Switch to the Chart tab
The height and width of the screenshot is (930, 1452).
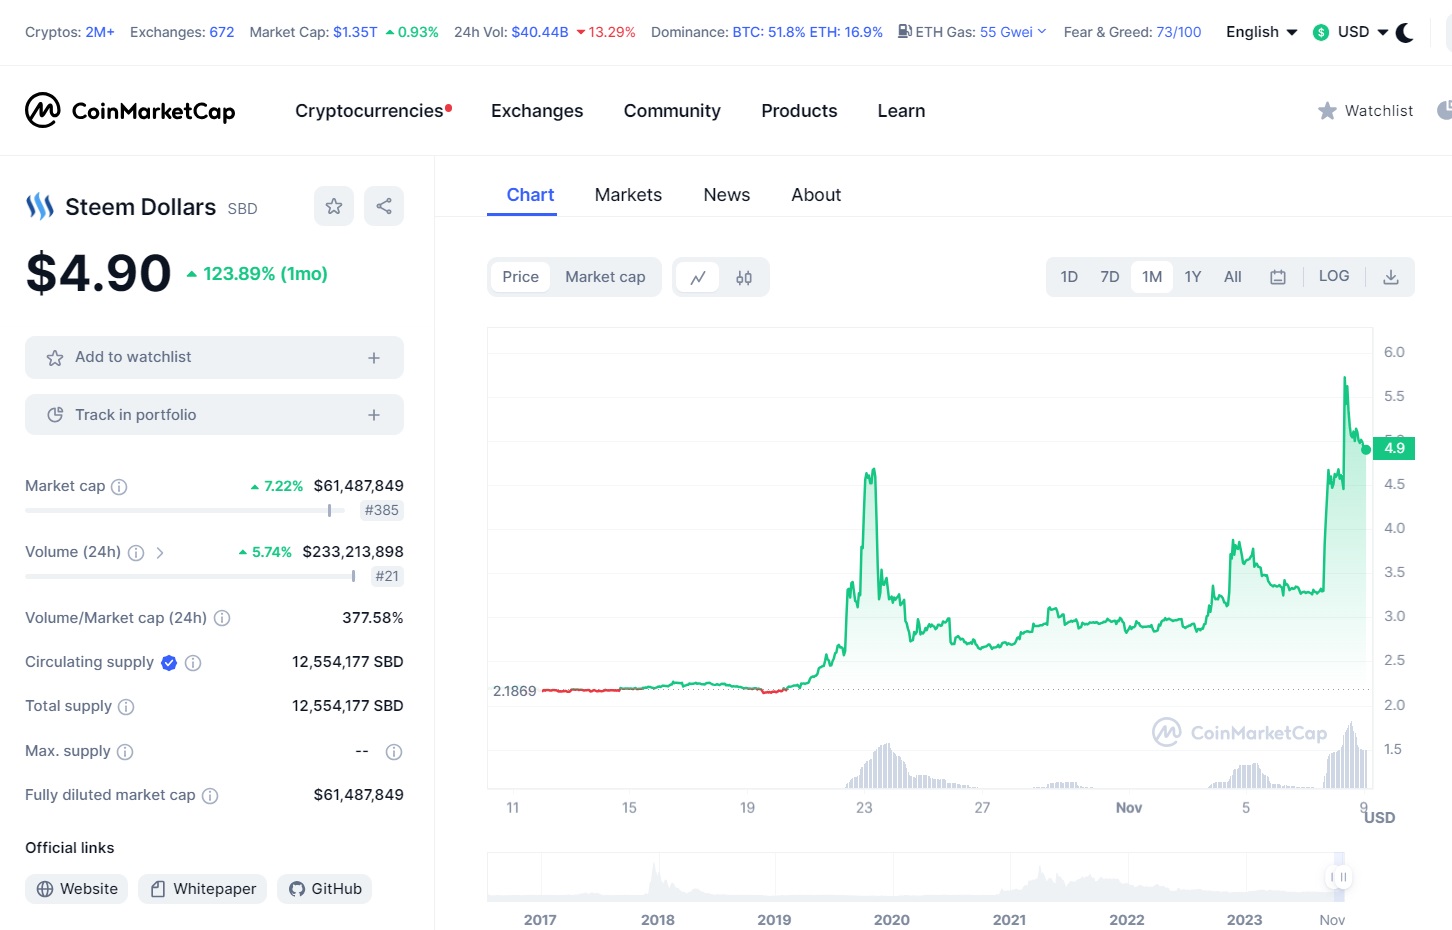530,195
